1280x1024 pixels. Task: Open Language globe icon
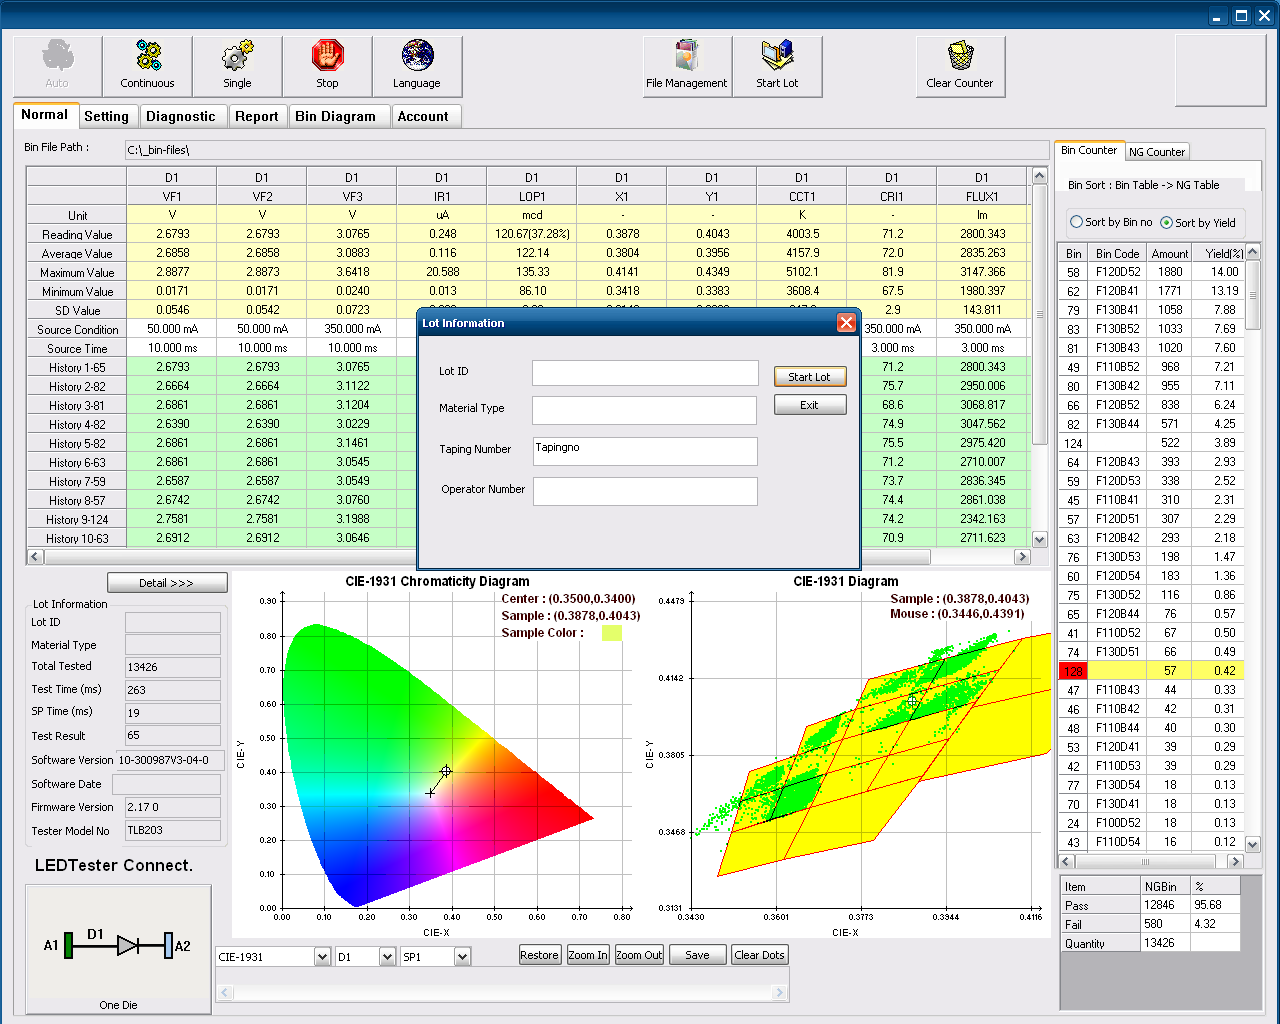tap(417, 66)
